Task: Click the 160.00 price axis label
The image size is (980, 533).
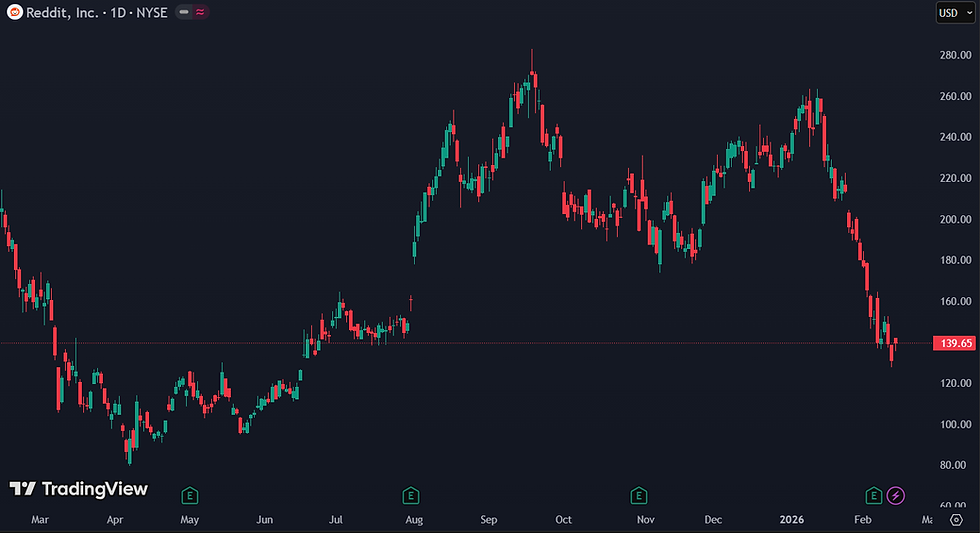Action: click(956, 301)
